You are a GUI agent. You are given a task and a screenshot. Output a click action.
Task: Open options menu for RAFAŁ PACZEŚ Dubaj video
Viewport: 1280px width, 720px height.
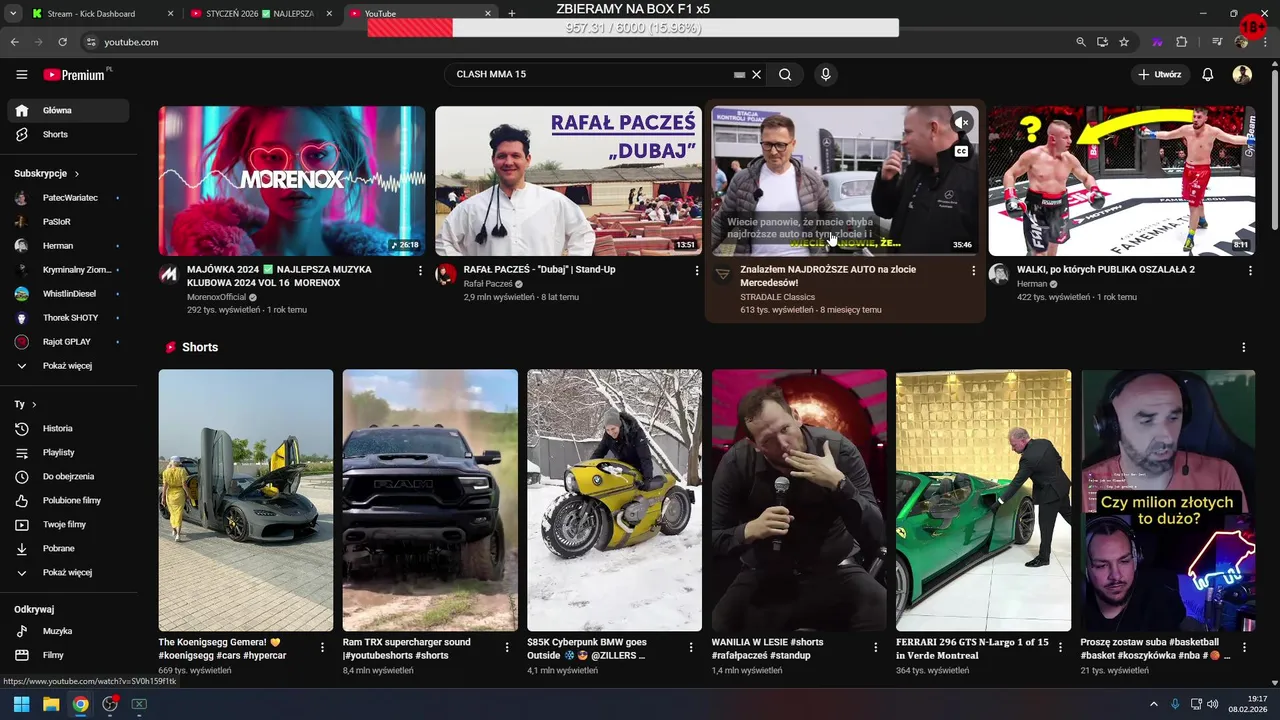pos(697,270)
